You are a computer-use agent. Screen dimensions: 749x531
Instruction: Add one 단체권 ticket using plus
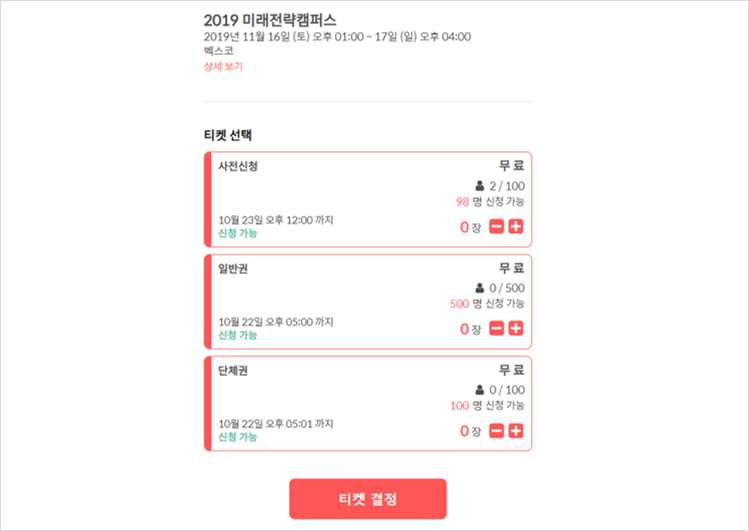point(516,431)
